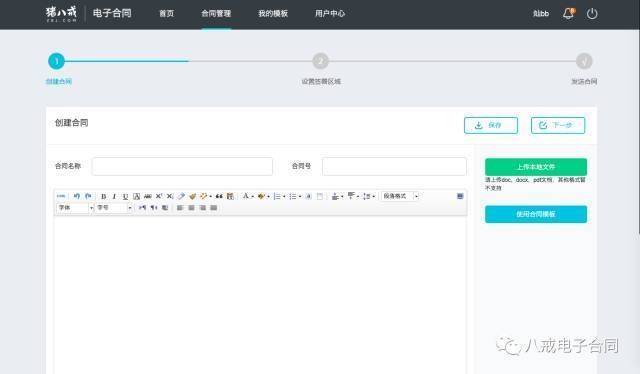
Task: Focus the 合同号 input field
Action: click(x=394, y=166)
